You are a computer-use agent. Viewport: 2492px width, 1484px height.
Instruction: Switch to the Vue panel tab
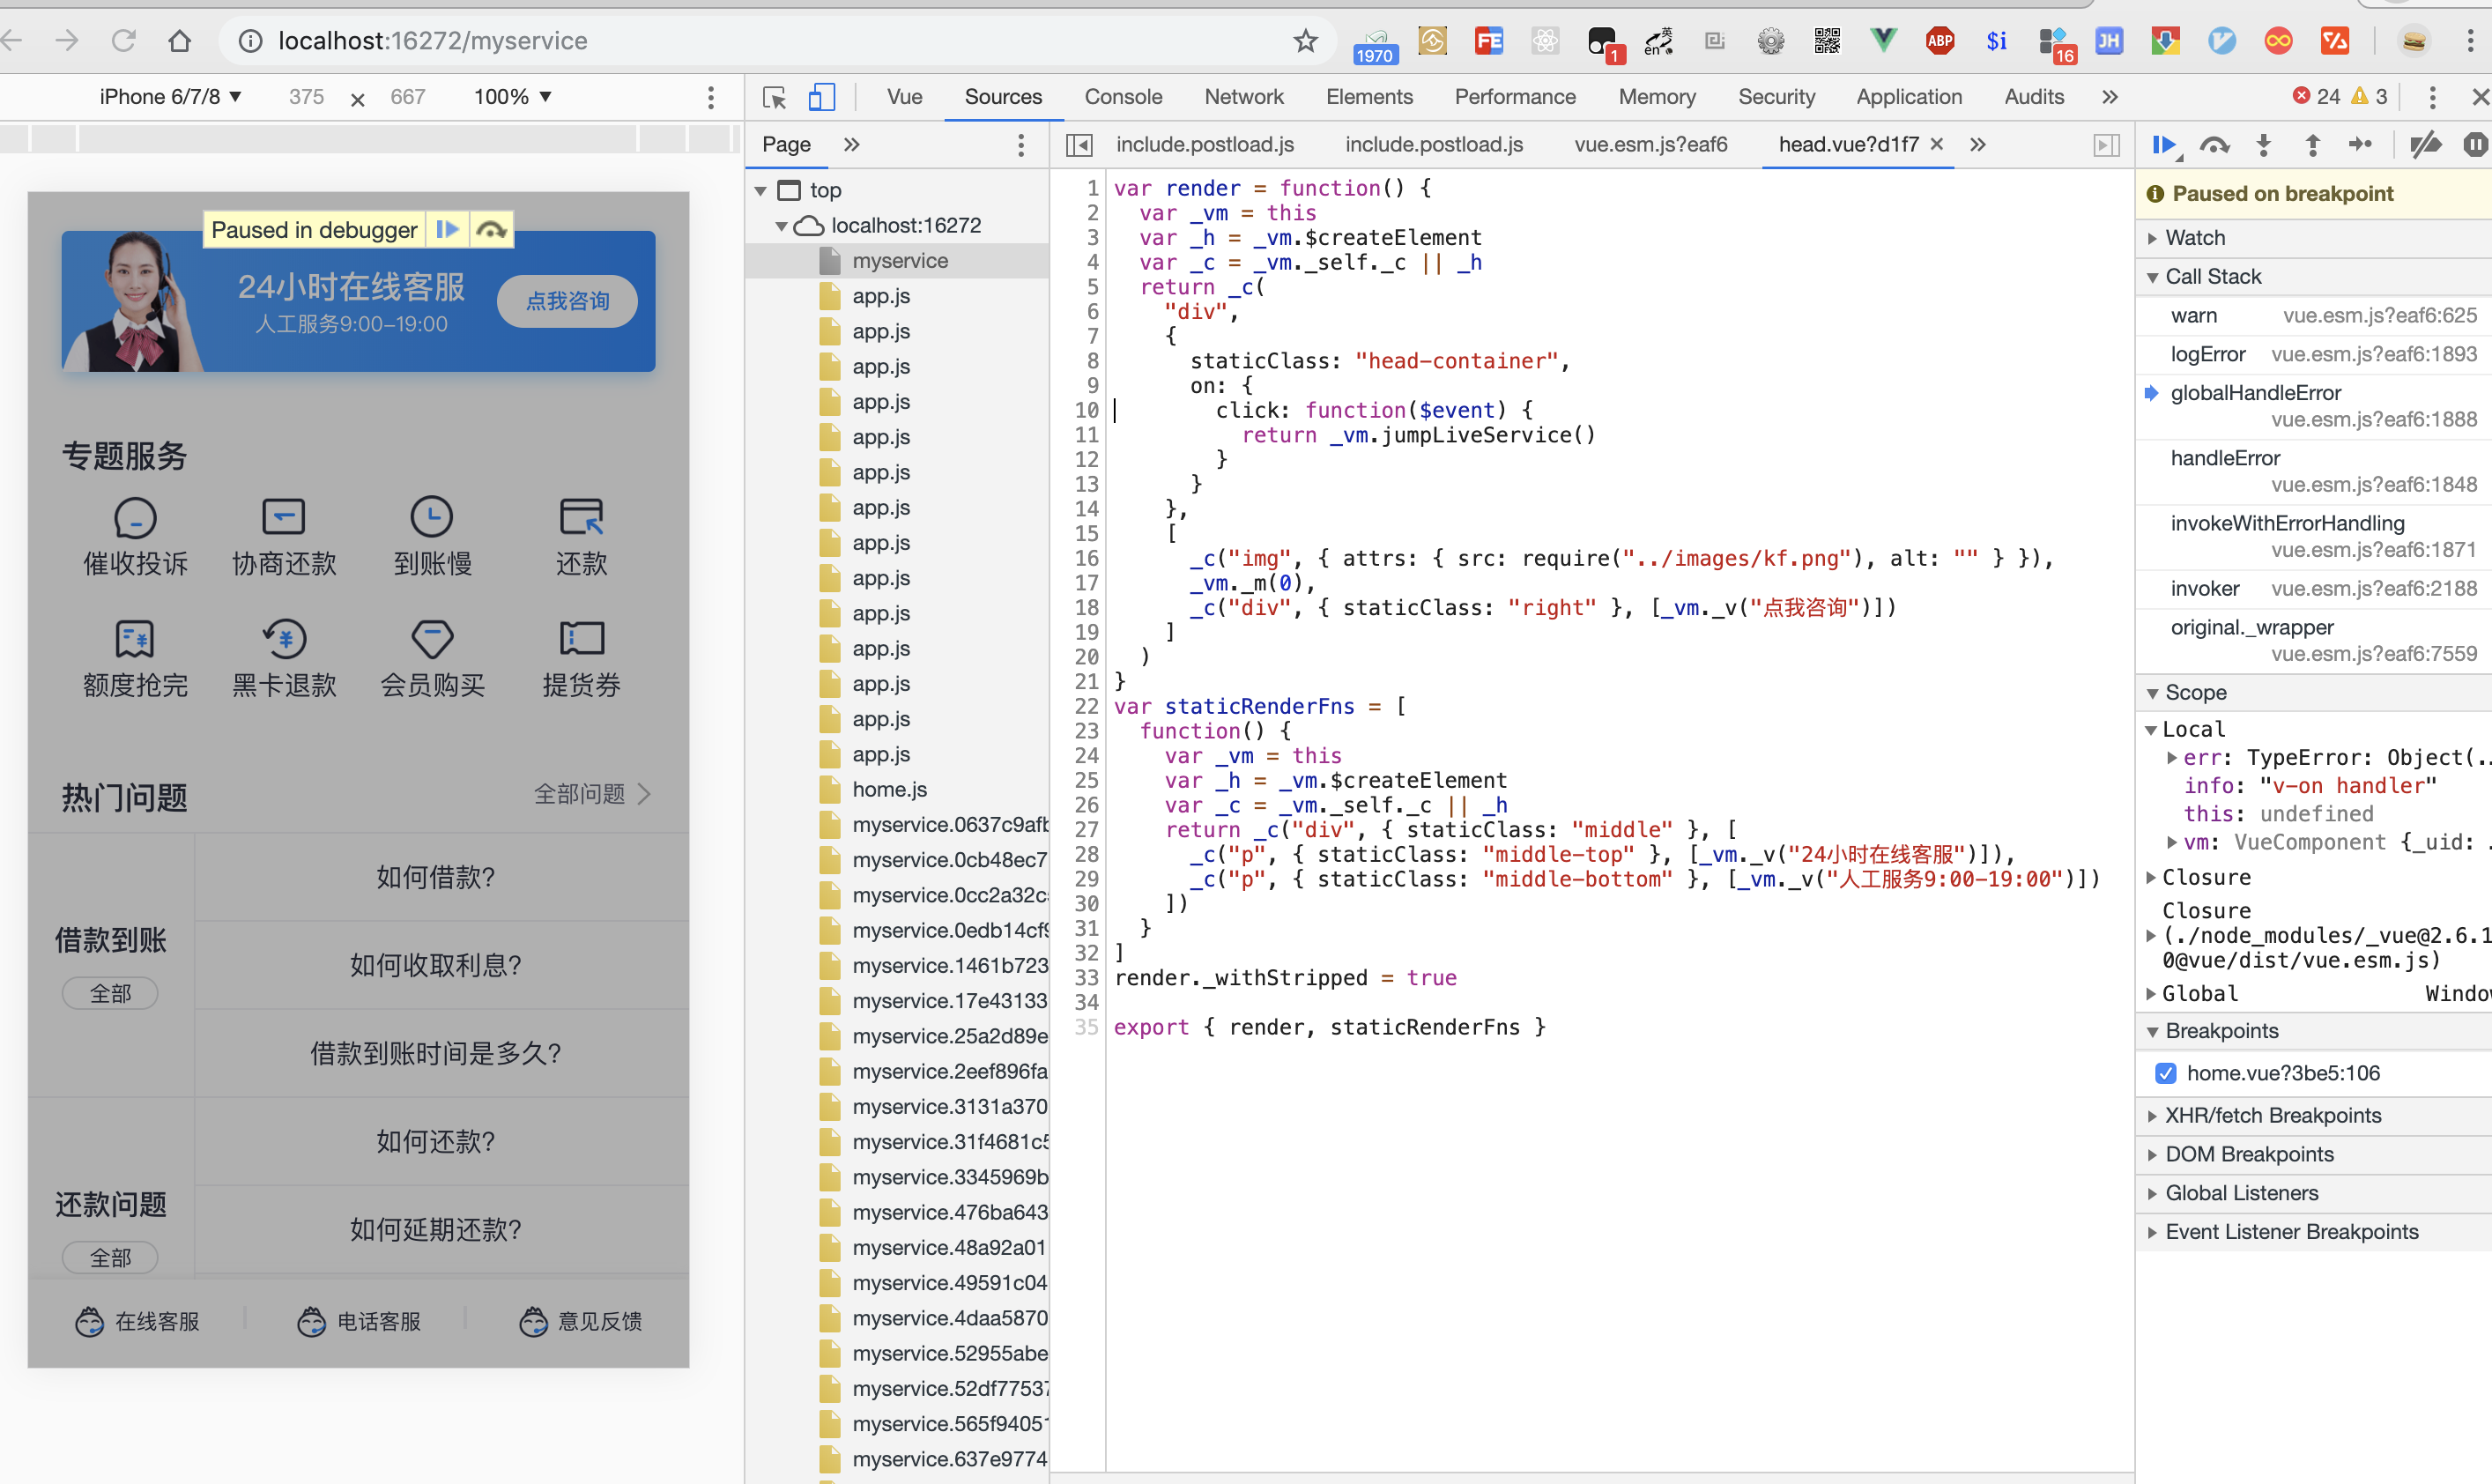904,97
